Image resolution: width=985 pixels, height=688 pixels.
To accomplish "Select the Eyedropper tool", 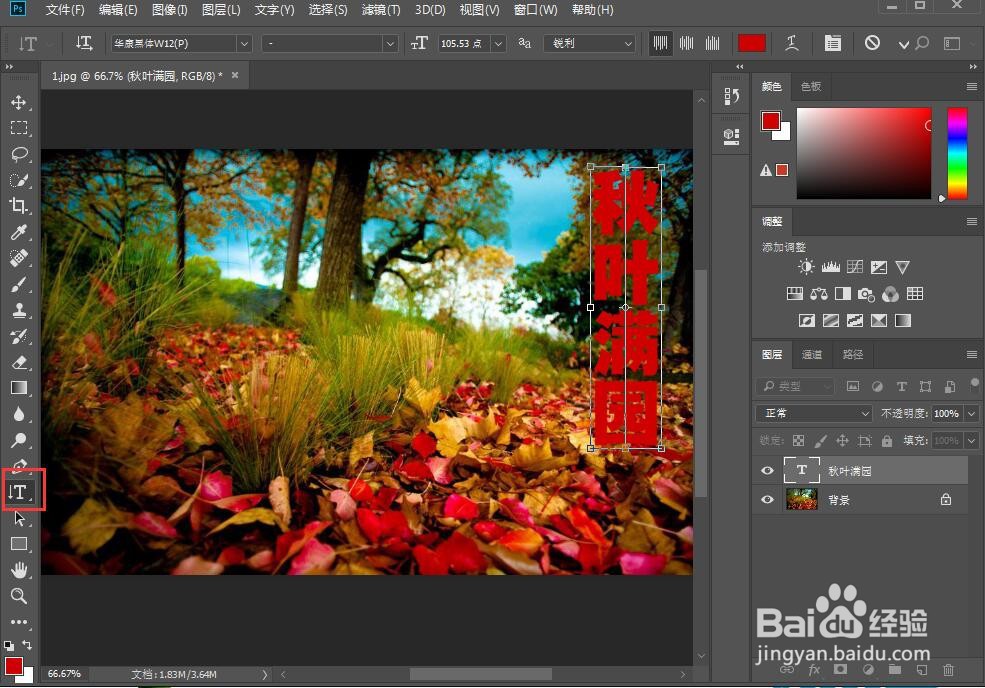I will click(18, 232).
